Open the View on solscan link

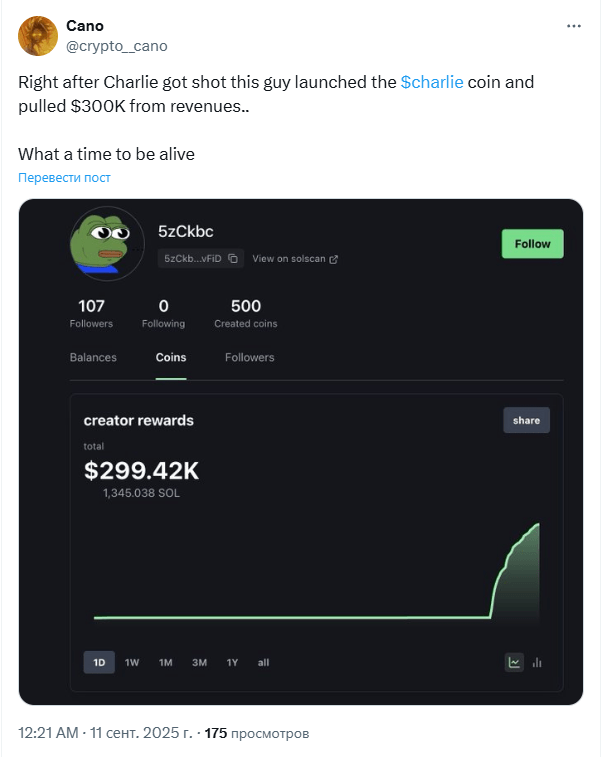[x=295, y=258]
